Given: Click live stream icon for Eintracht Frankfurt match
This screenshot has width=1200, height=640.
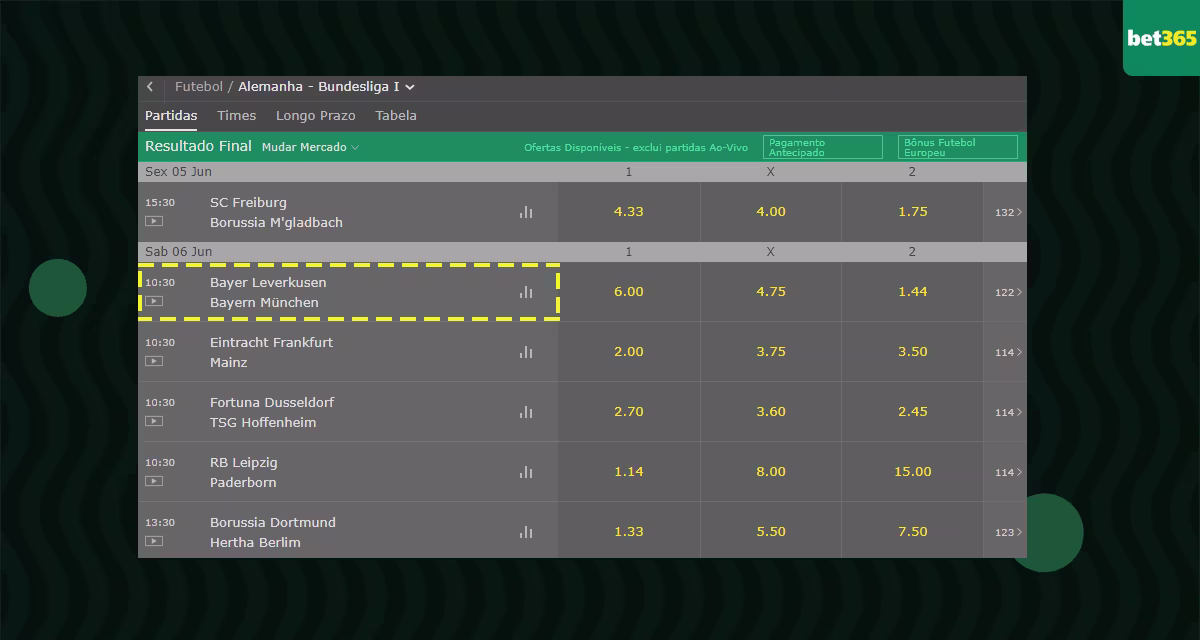Looking at the screenshot, I should click(154, 361).
